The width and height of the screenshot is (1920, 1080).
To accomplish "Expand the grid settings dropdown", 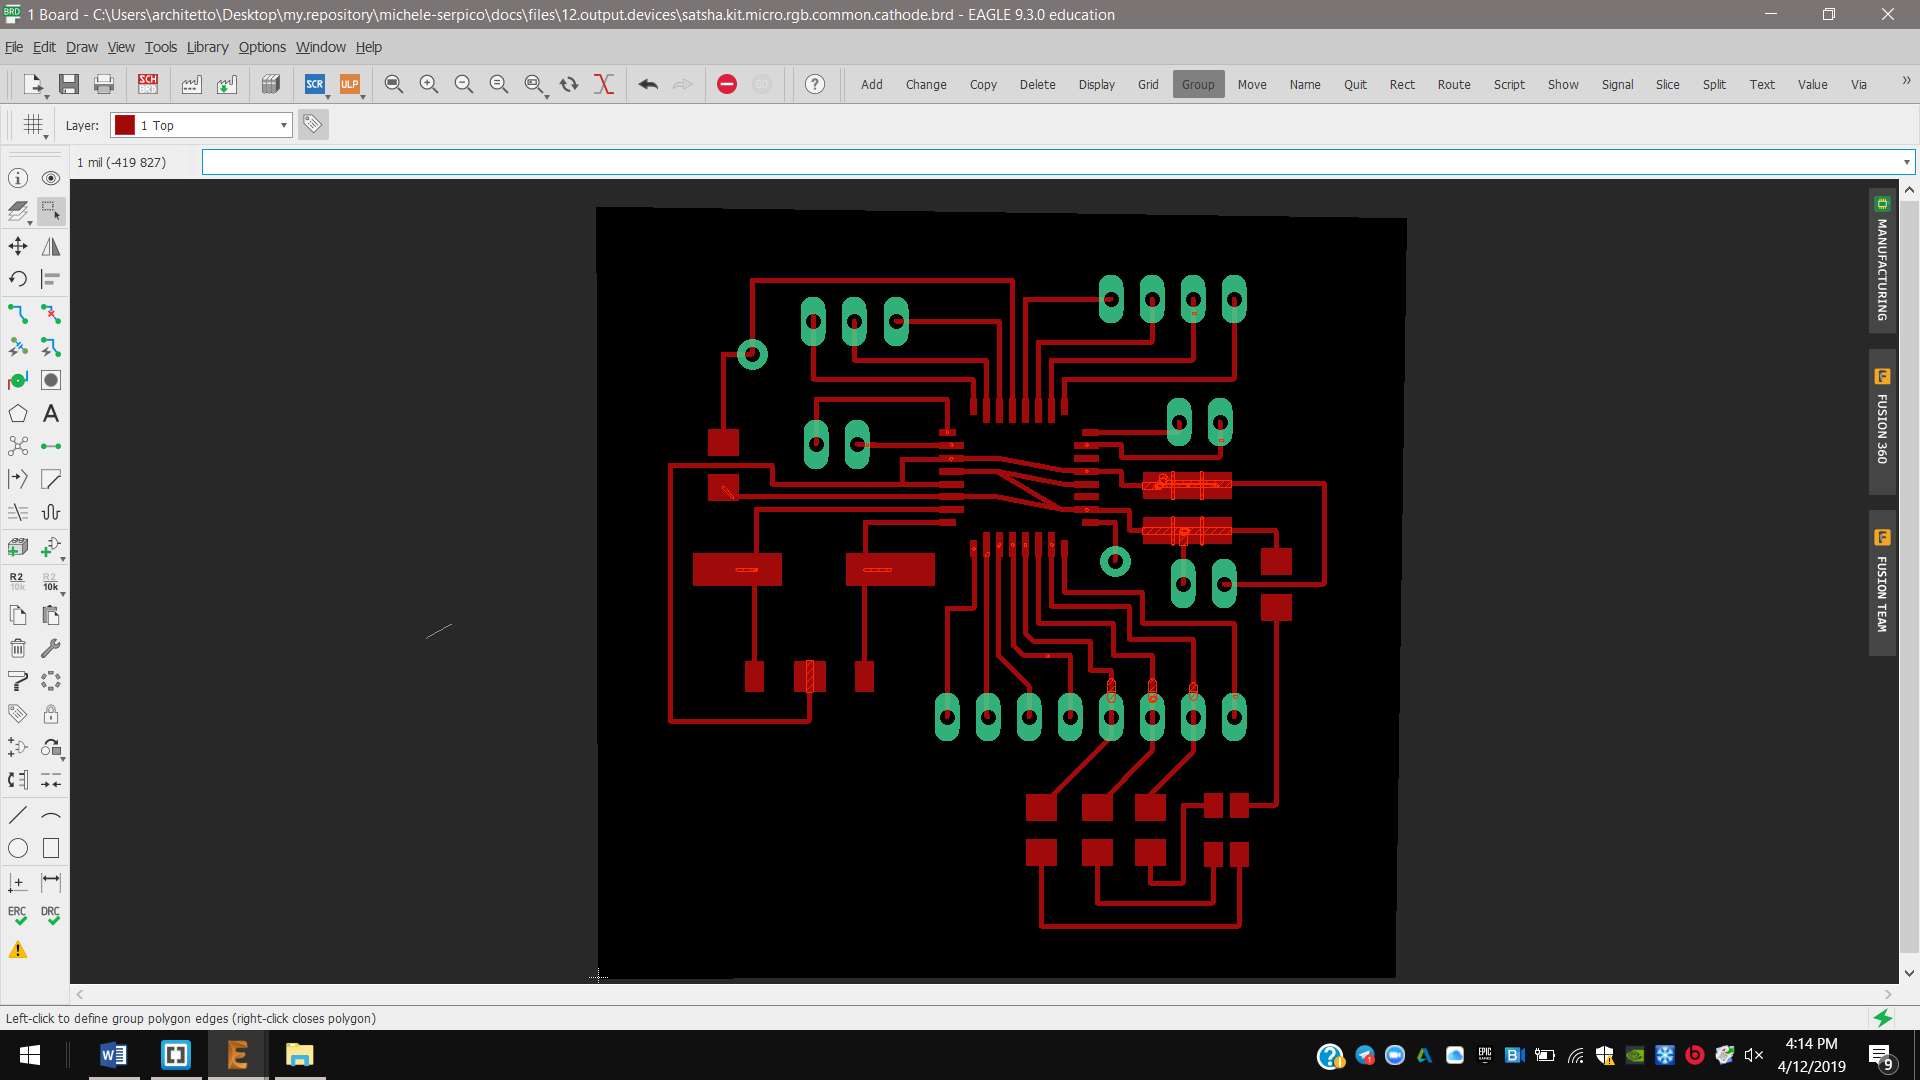I will point(35,126).
